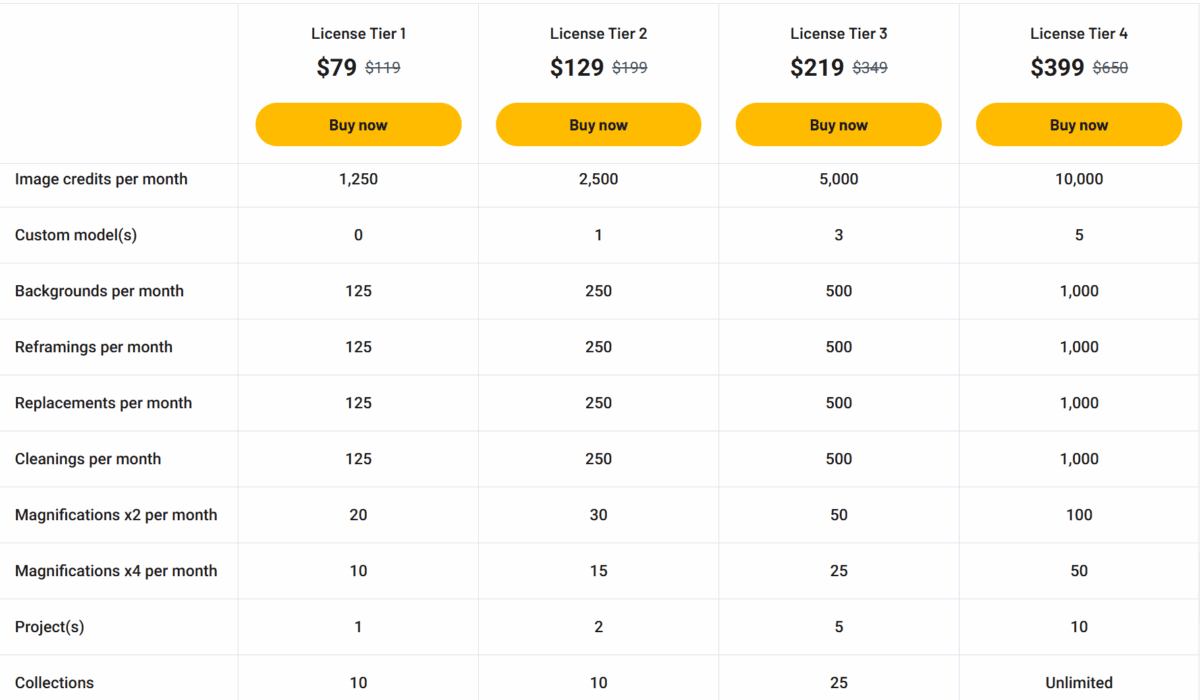Click the Project(s) row label
Image resolution: width=1200 pixels, height=700 pixels.
click(50, 627)
